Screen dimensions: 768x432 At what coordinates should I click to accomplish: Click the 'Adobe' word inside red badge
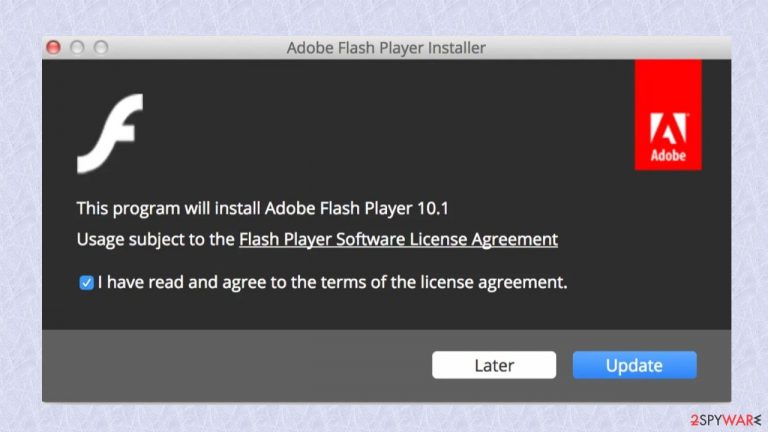coord(668,155)
